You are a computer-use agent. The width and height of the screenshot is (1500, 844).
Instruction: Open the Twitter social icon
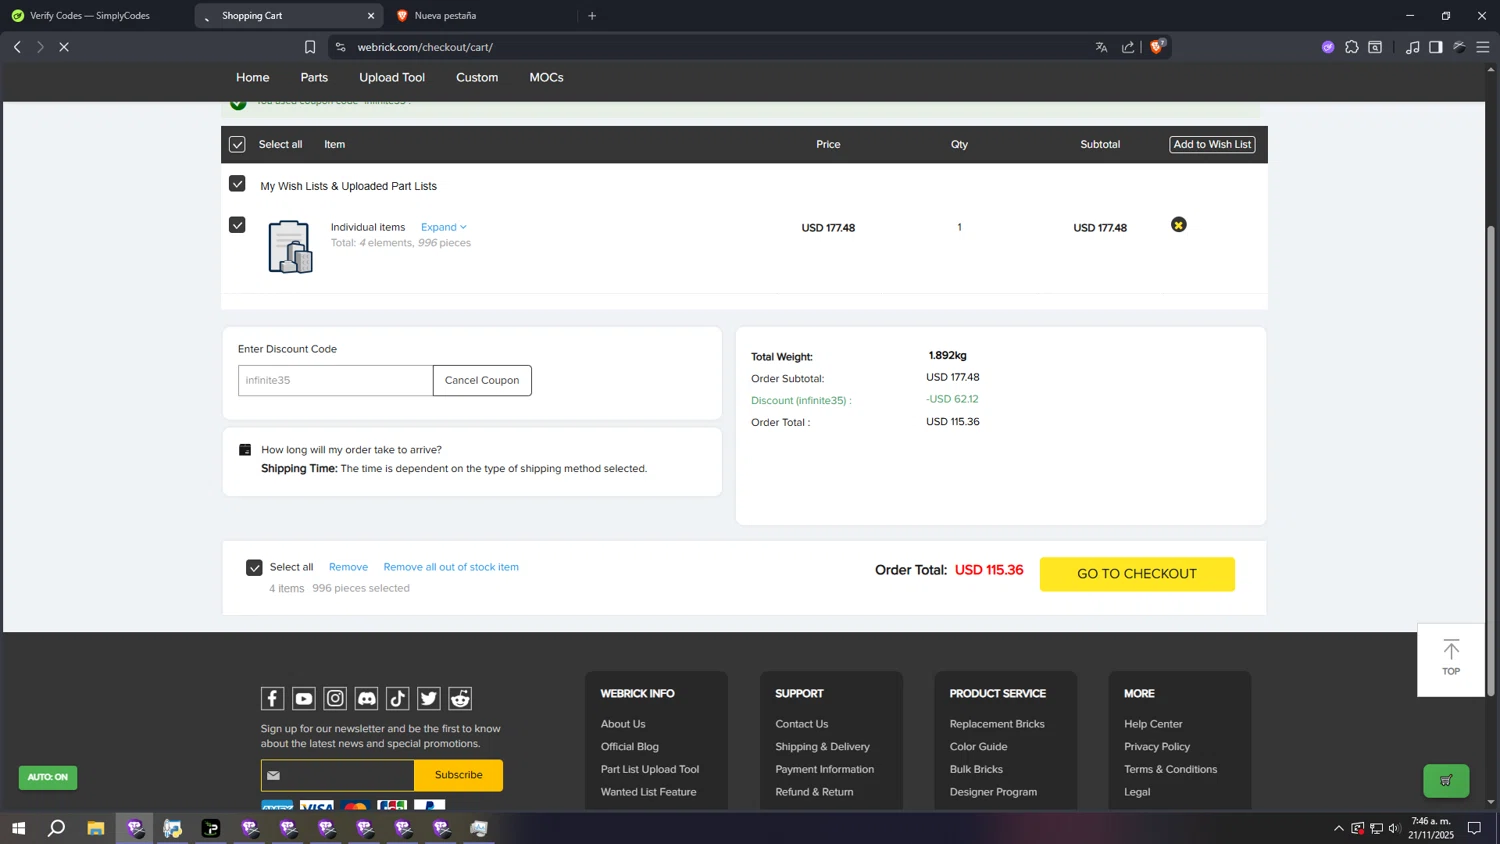point(429,698)
